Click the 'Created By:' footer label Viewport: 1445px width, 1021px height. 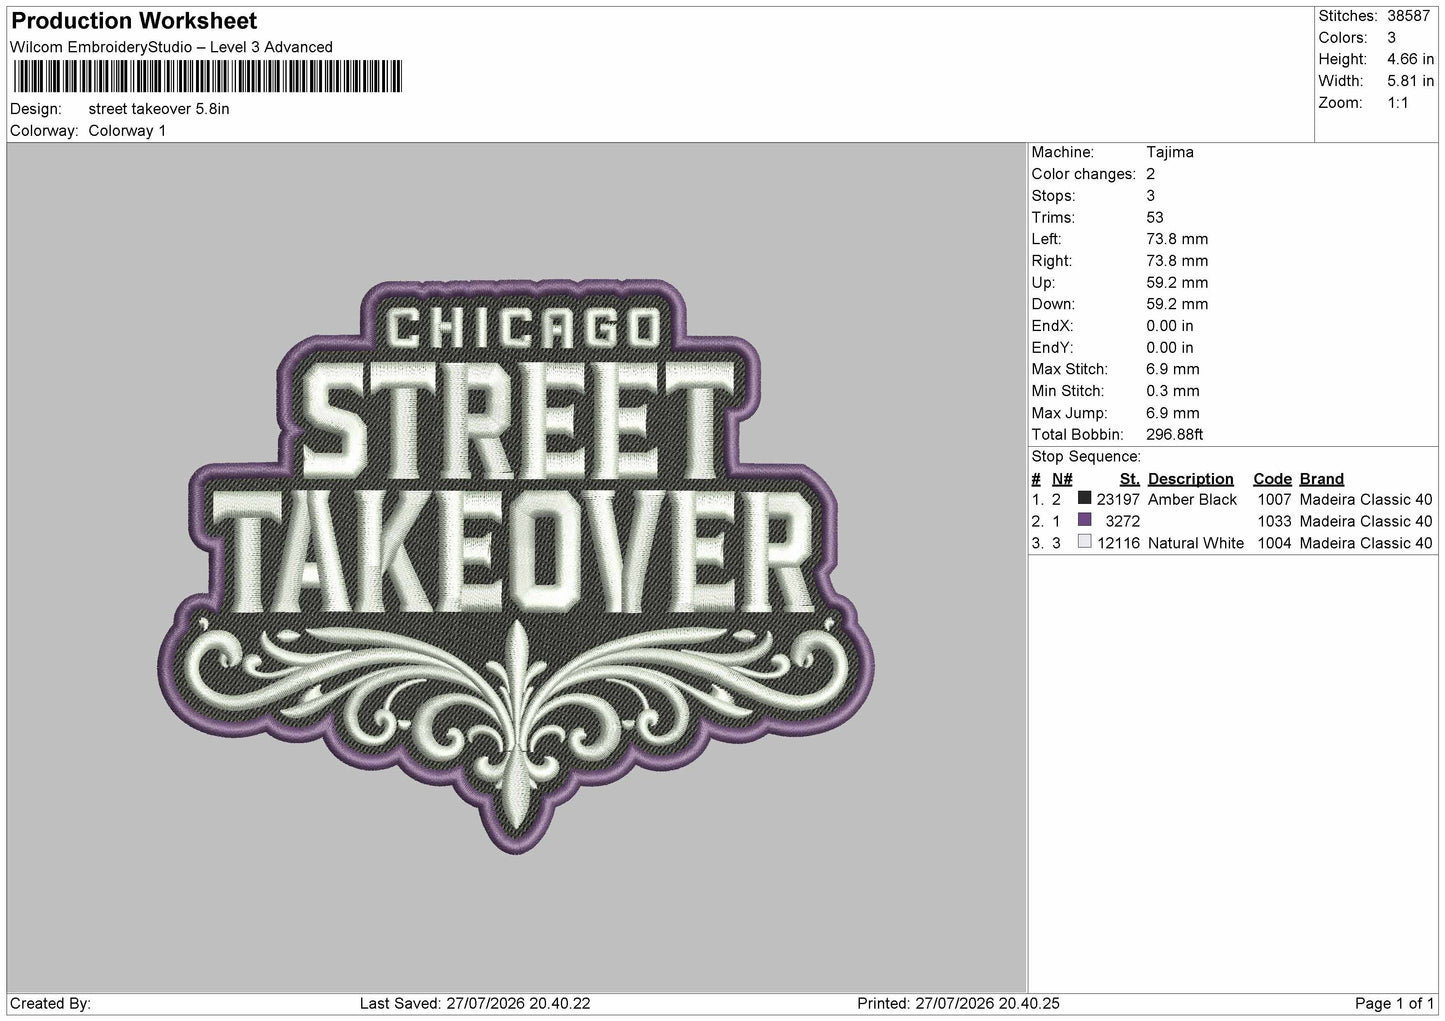50,1004
